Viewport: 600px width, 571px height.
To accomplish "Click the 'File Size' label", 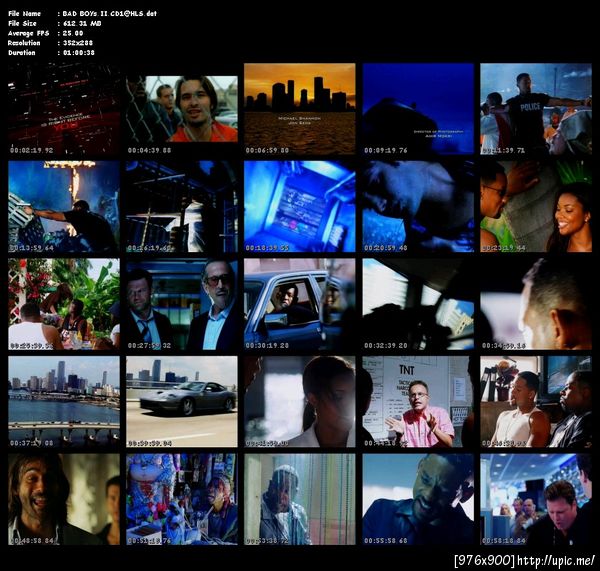I will click(22, 23).
